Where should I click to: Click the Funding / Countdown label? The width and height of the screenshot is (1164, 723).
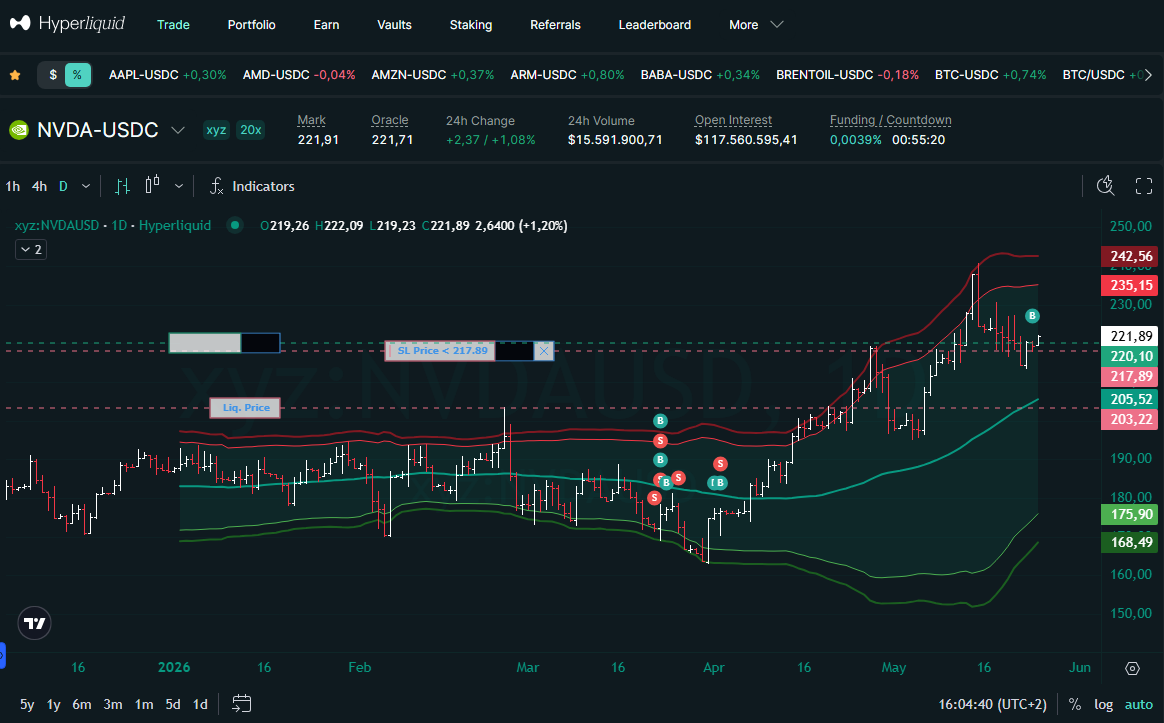click(891, 120)
